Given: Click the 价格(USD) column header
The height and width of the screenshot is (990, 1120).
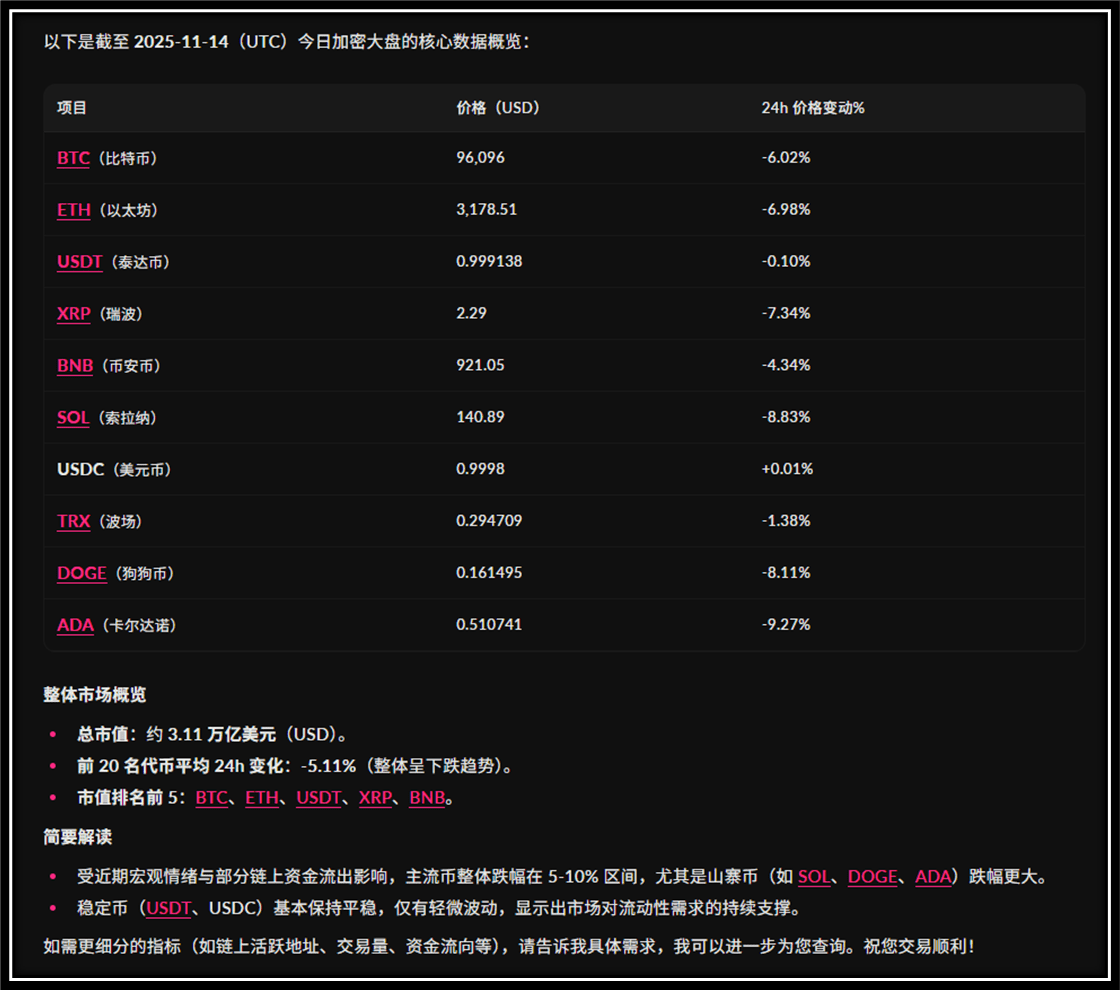Looking at the screenshot, I should click(498, 108).
